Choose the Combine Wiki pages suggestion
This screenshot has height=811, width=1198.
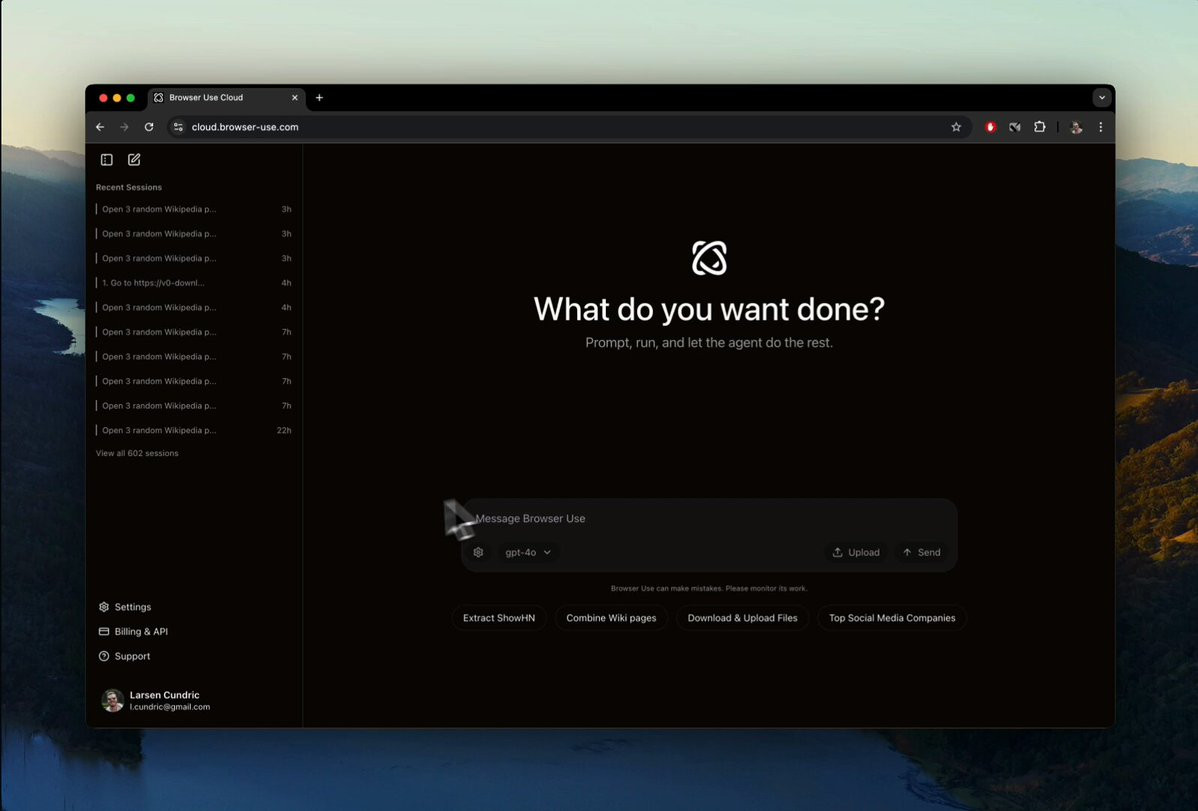coord(611,618)
